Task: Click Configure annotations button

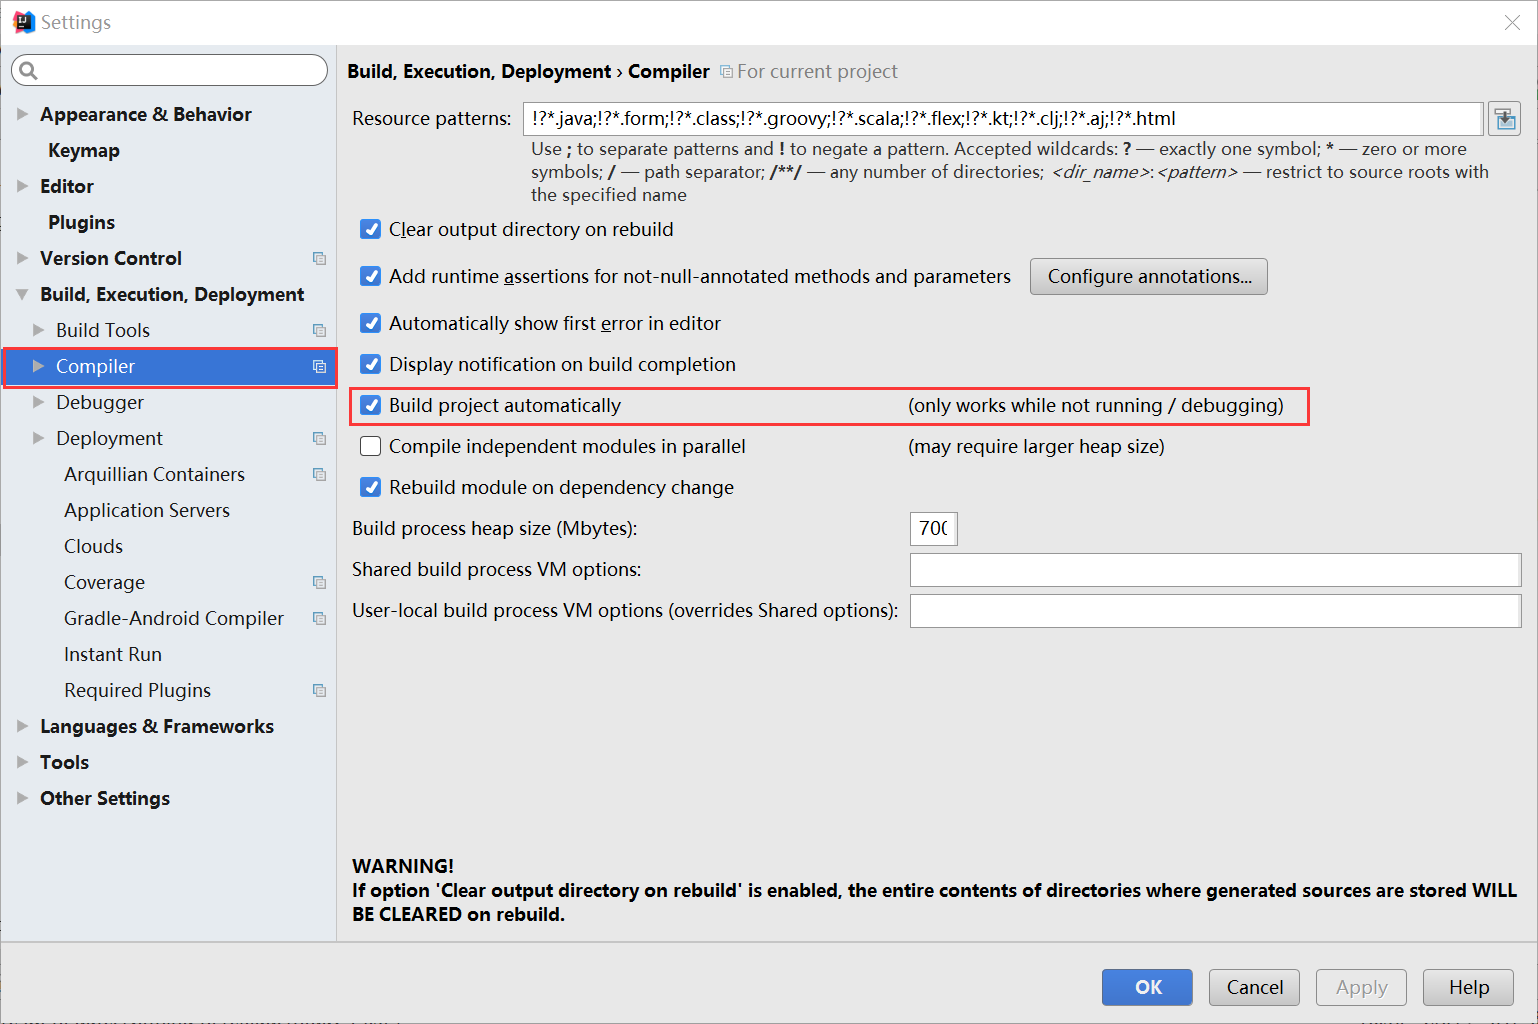Action: 1149,277
